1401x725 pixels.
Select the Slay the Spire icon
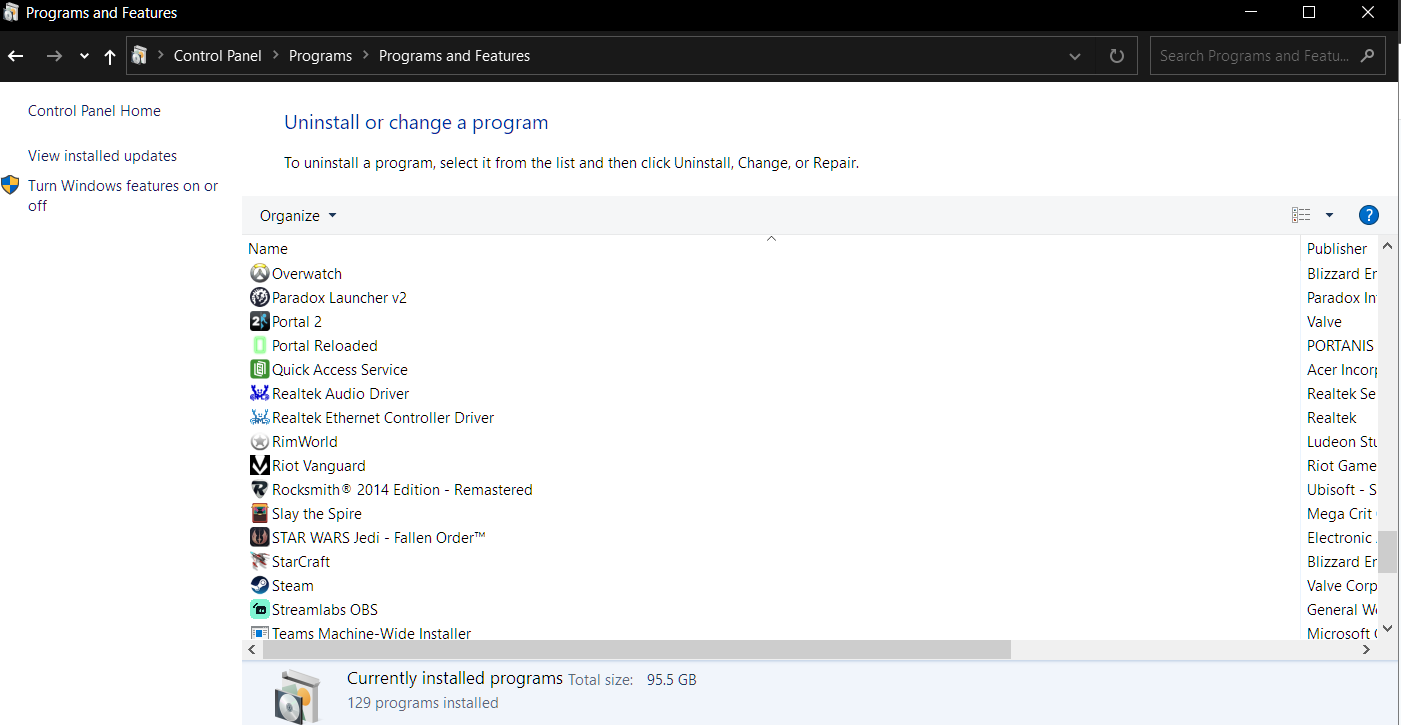coord(259,513)
